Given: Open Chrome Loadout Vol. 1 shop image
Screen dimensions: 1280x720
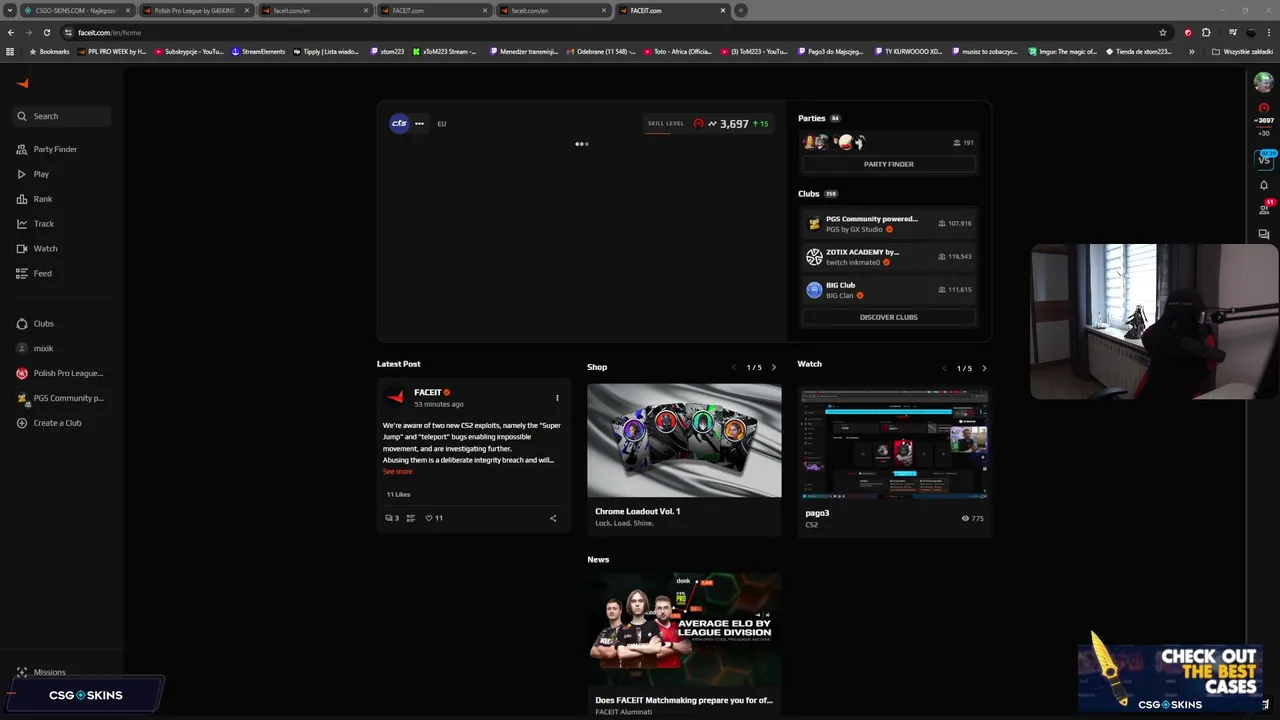Looking at the screenshot, I should (684, 440).
